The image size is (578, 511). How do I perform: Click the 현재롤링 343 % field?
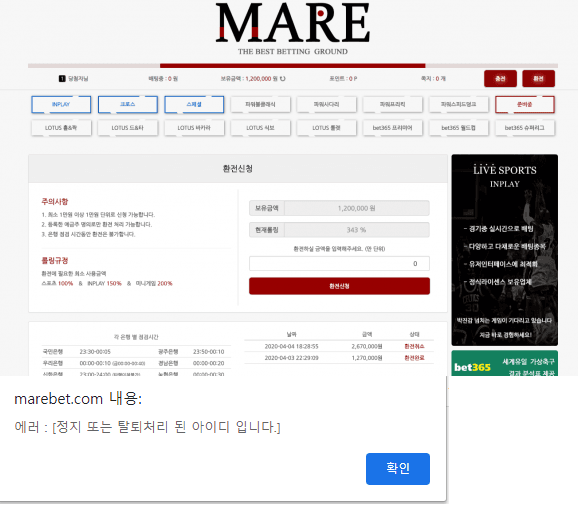(339, 230)
